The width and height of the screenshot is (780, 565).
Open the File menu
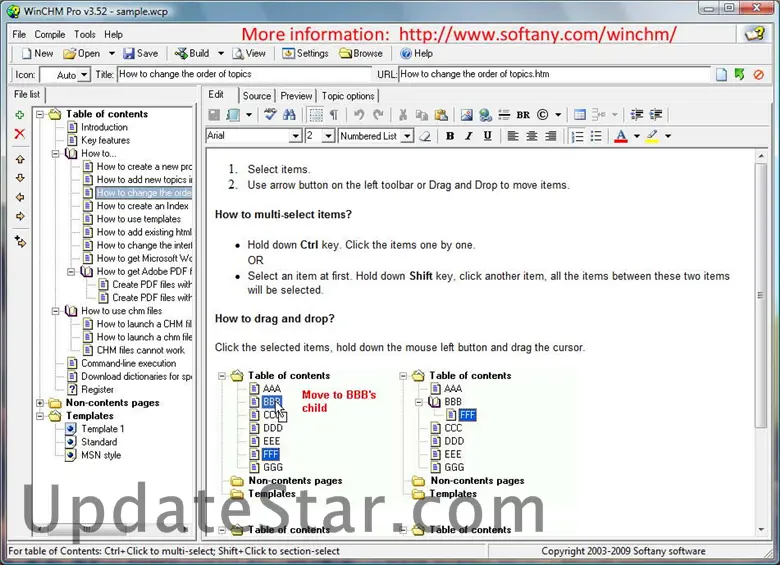tap(19, 34)
